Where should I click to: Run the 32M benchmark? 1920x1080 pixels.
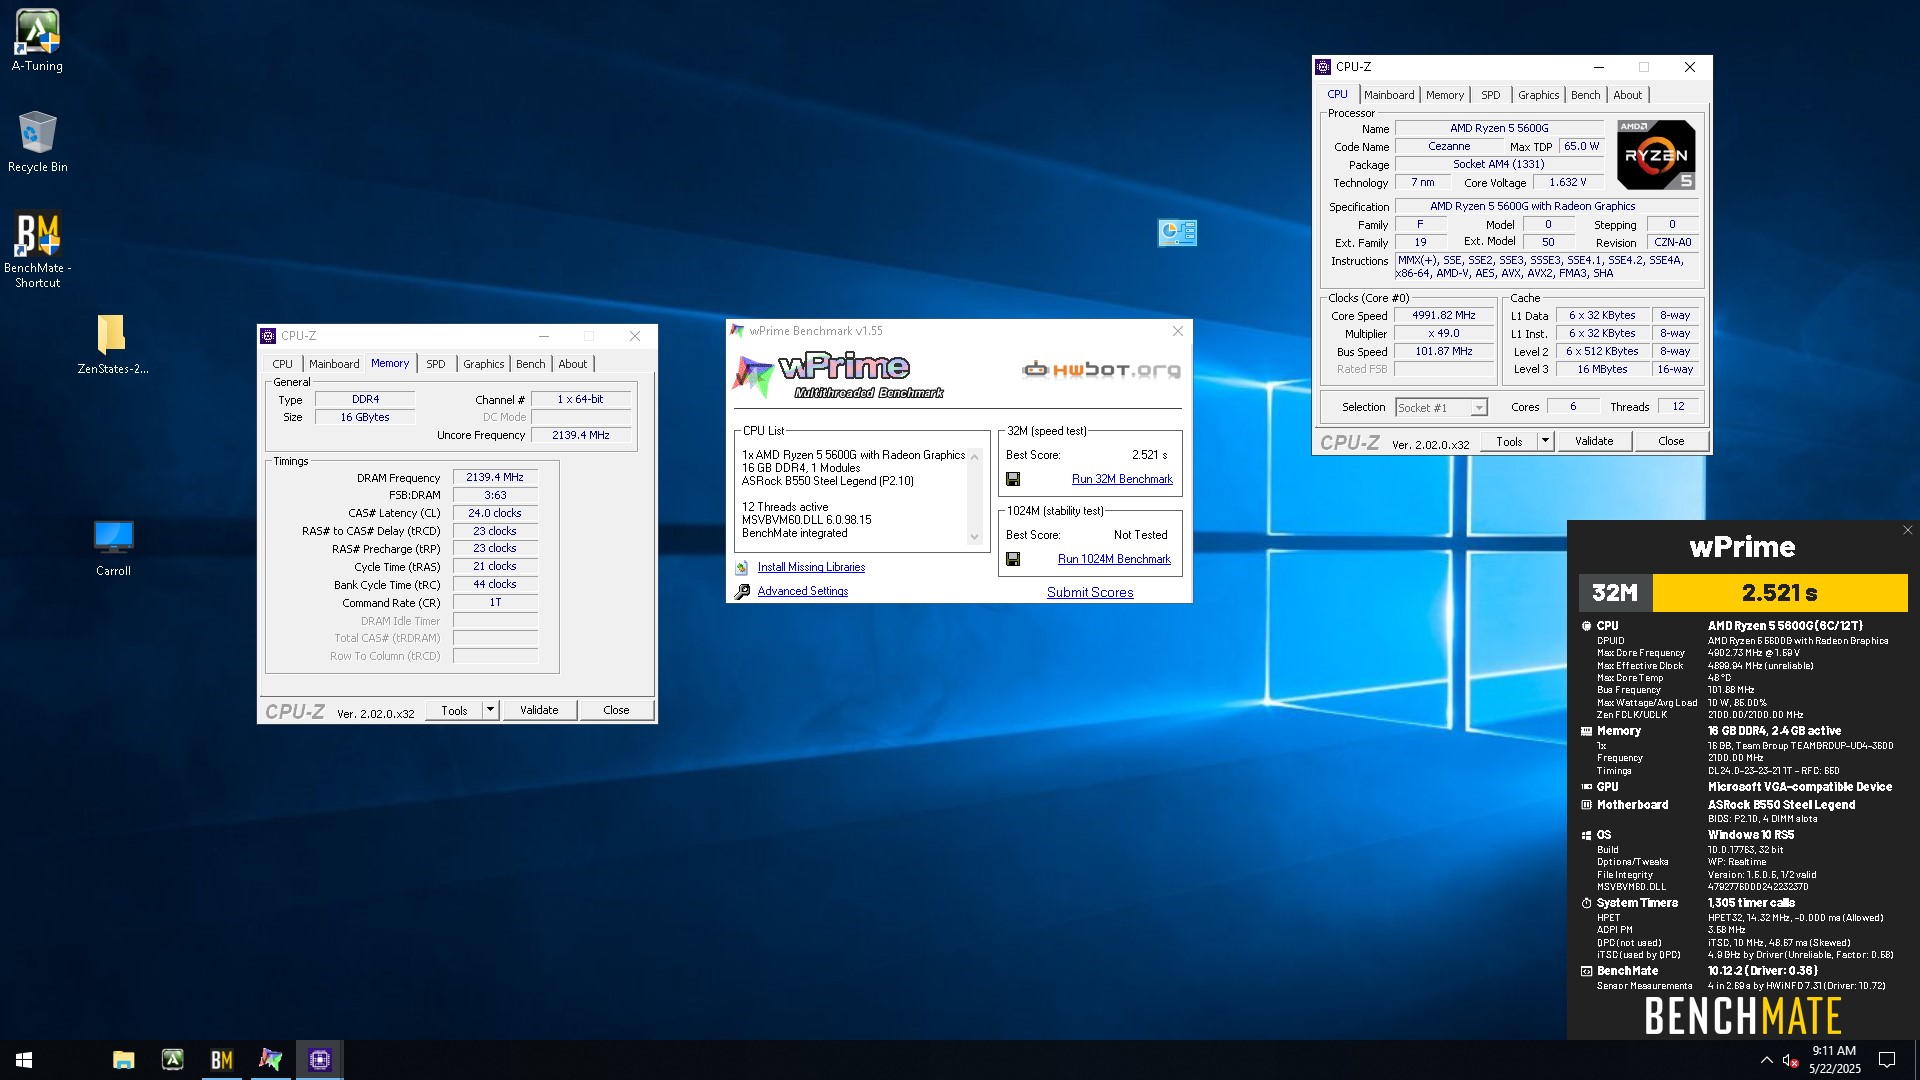coord(1122,479)
